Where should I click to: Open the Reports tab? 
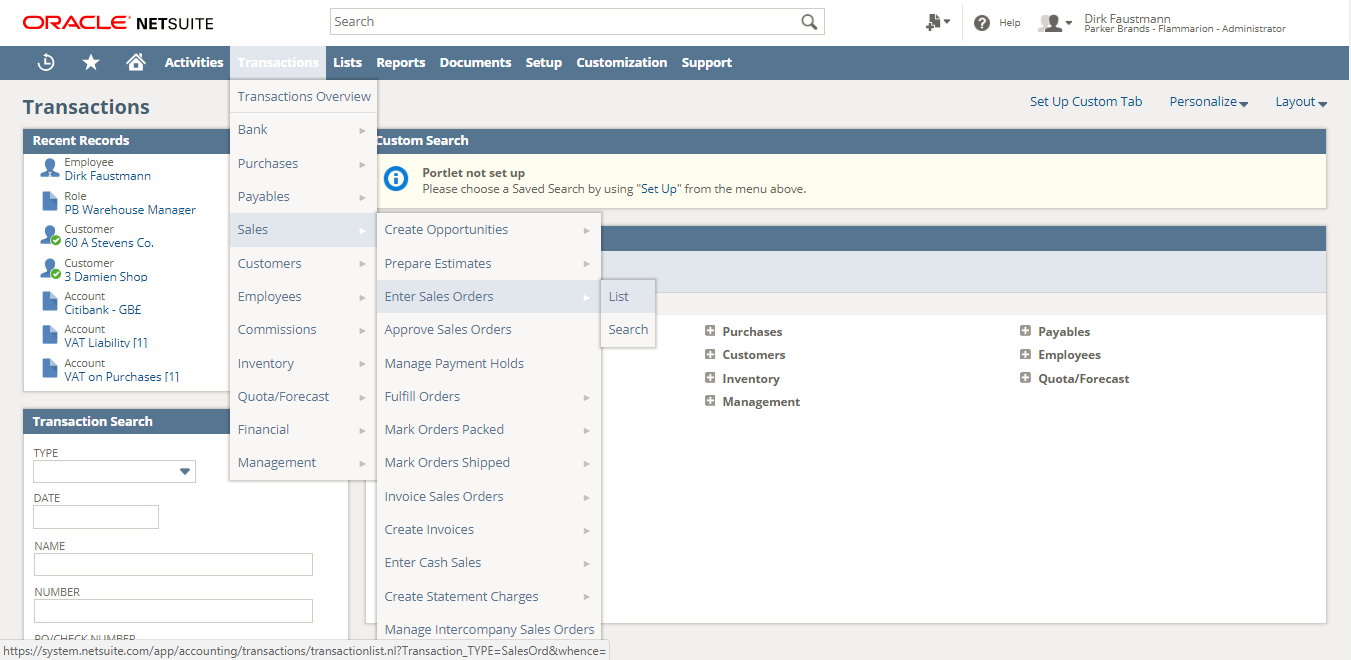pyautogui.click(x=401, y=62)
